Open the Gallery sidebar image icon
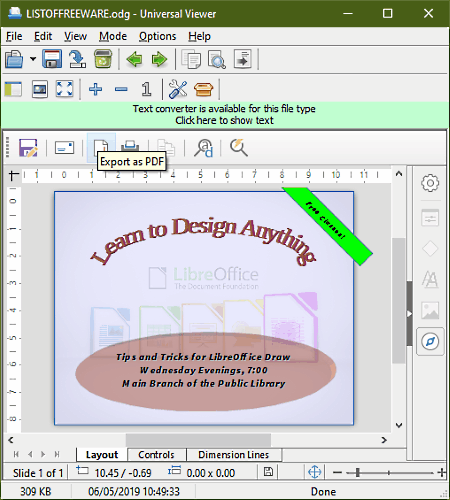Image resolution: width=450 pixels, height=500 pixels. tap(430, 310)
